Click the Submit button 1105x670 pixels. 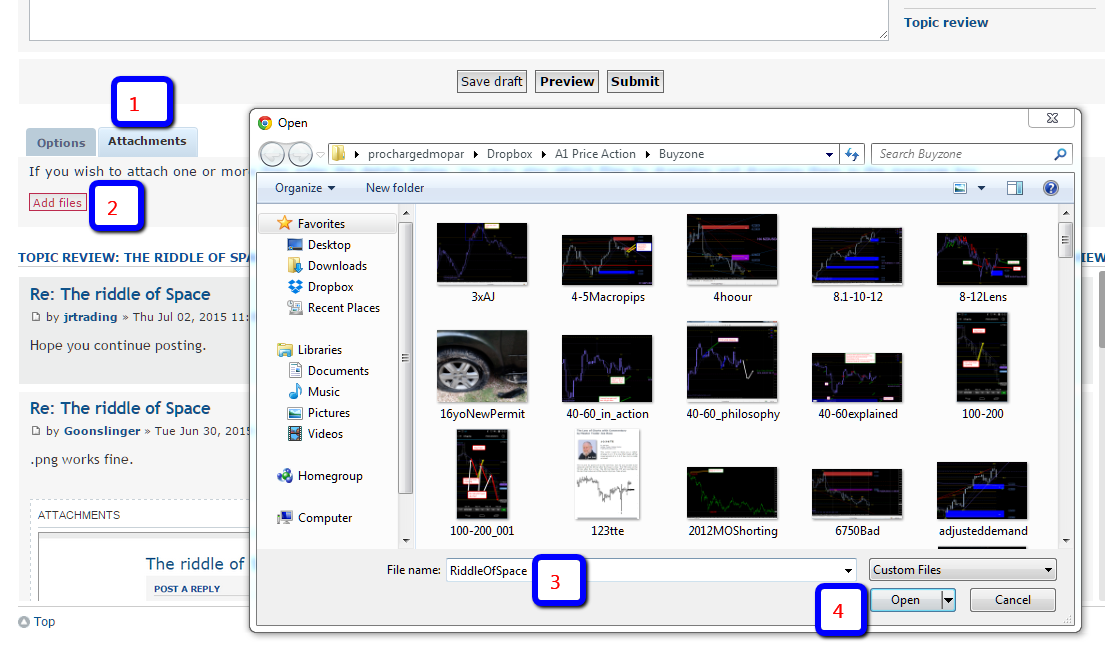[635, 82]
